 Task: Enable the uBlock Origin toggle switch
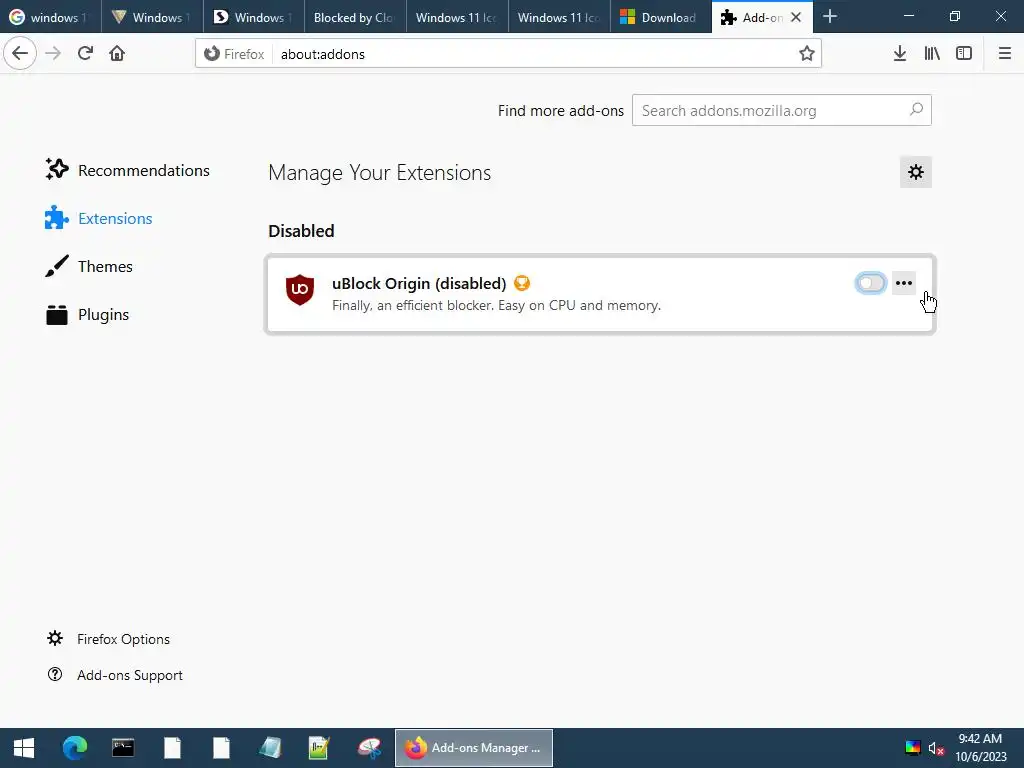coord(871,283)
